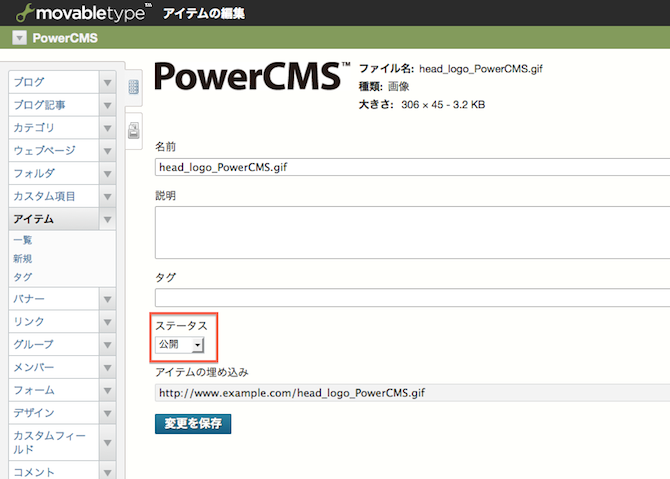
Task: Open the PowerCMS blog selector dropdown arrow
Action: pyautogui.click(x=19, y=38)
